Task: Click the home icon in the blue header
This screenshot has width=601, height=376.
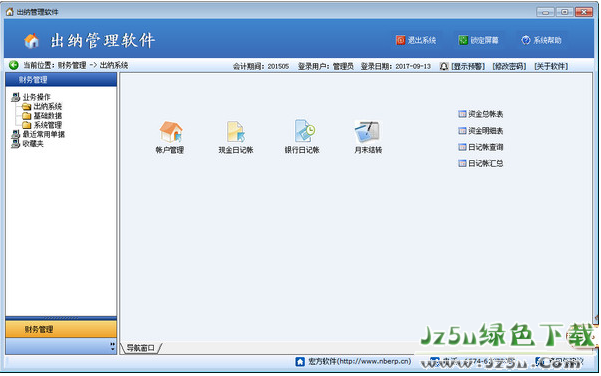Action: (31, 40)
